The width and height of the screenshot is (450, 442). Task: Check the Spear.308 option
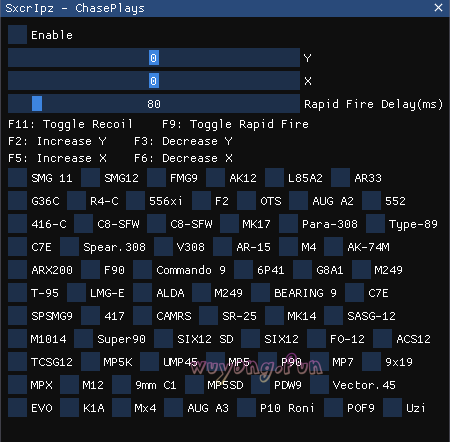pyautogui.click(x=69, y=247)
